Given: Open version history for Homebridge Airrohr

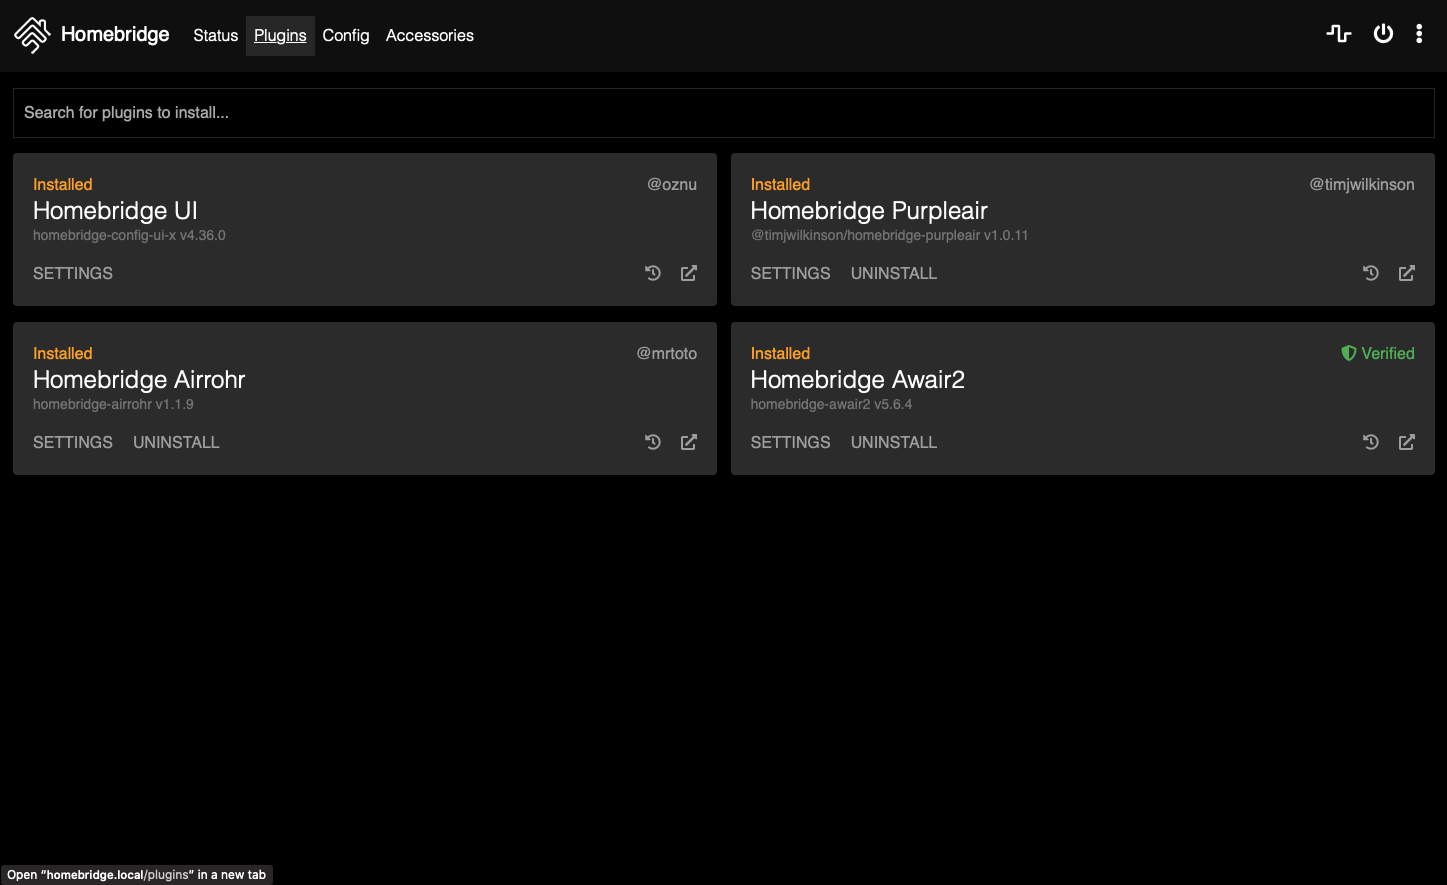Looking at the screenshot, I should 653,442.
